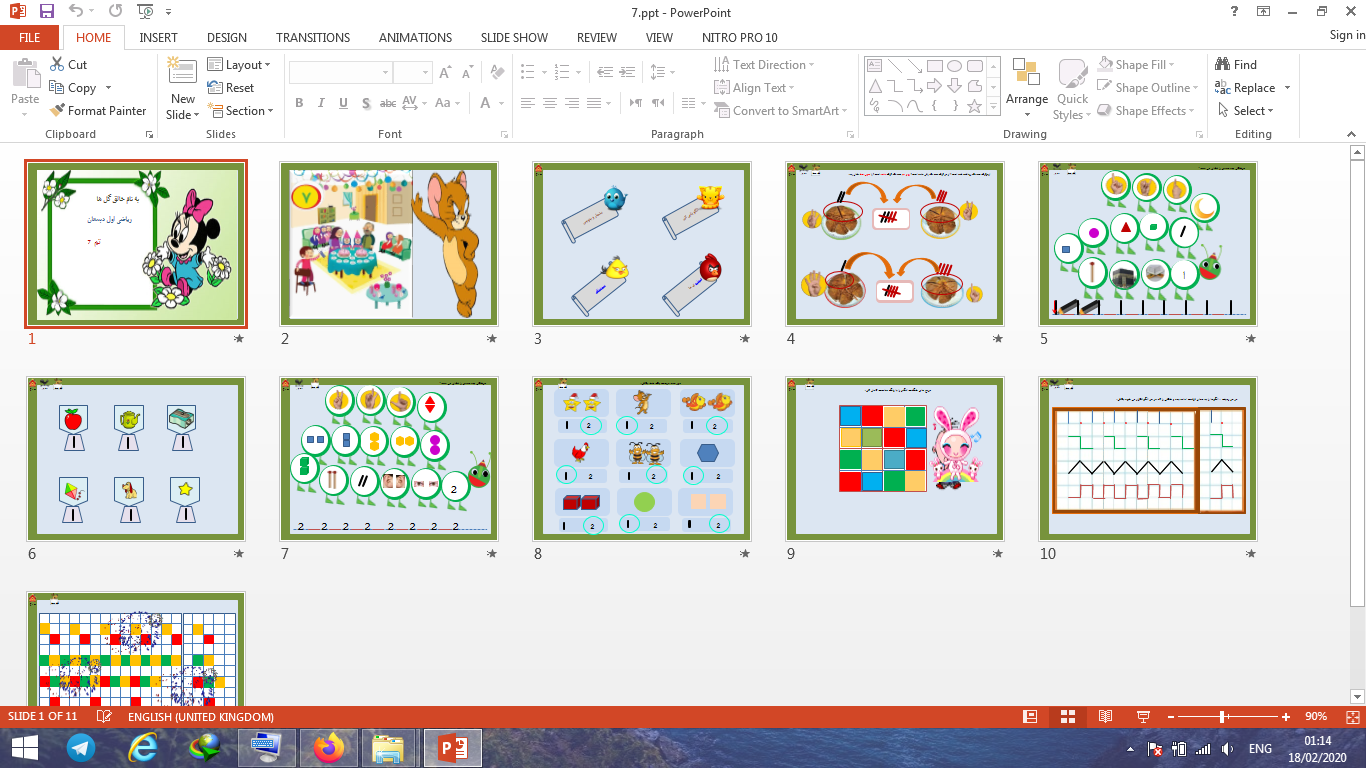Switch to the SLIDE SHOW tab
This screenshot has height=768, width=1366.
pos(514,38)
